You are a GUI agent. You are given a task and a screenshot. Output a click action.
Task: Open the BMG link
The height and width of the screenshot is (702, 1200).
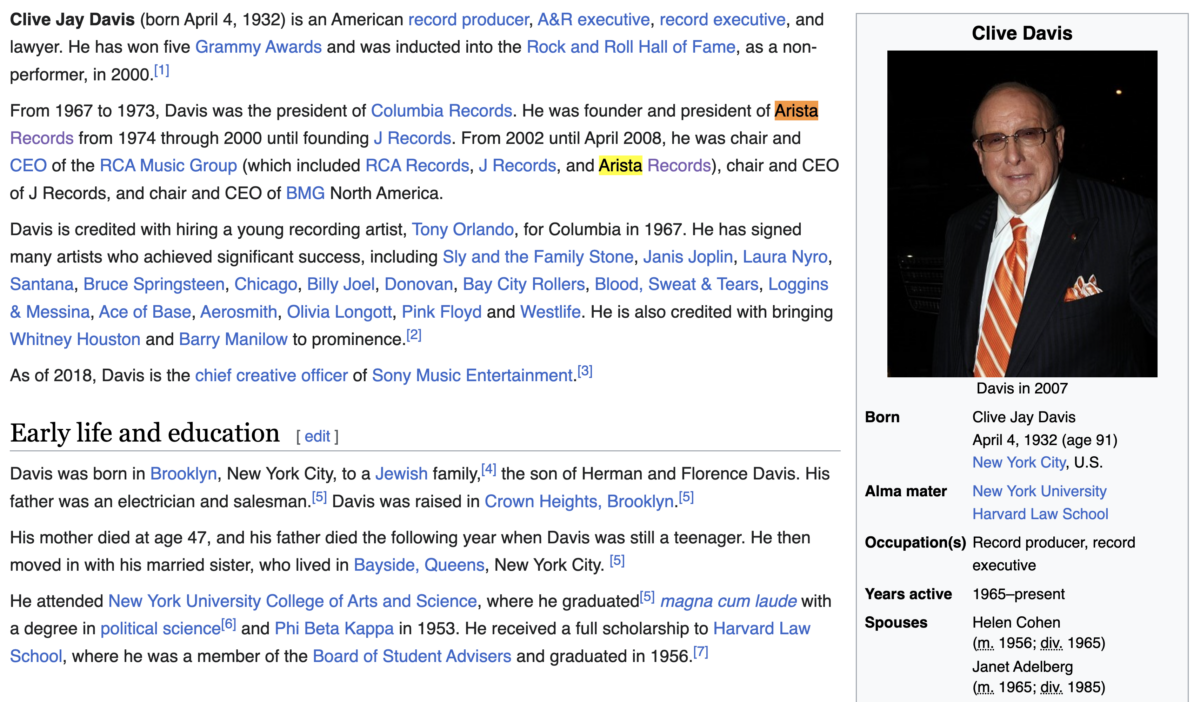[x=305, y=193]
